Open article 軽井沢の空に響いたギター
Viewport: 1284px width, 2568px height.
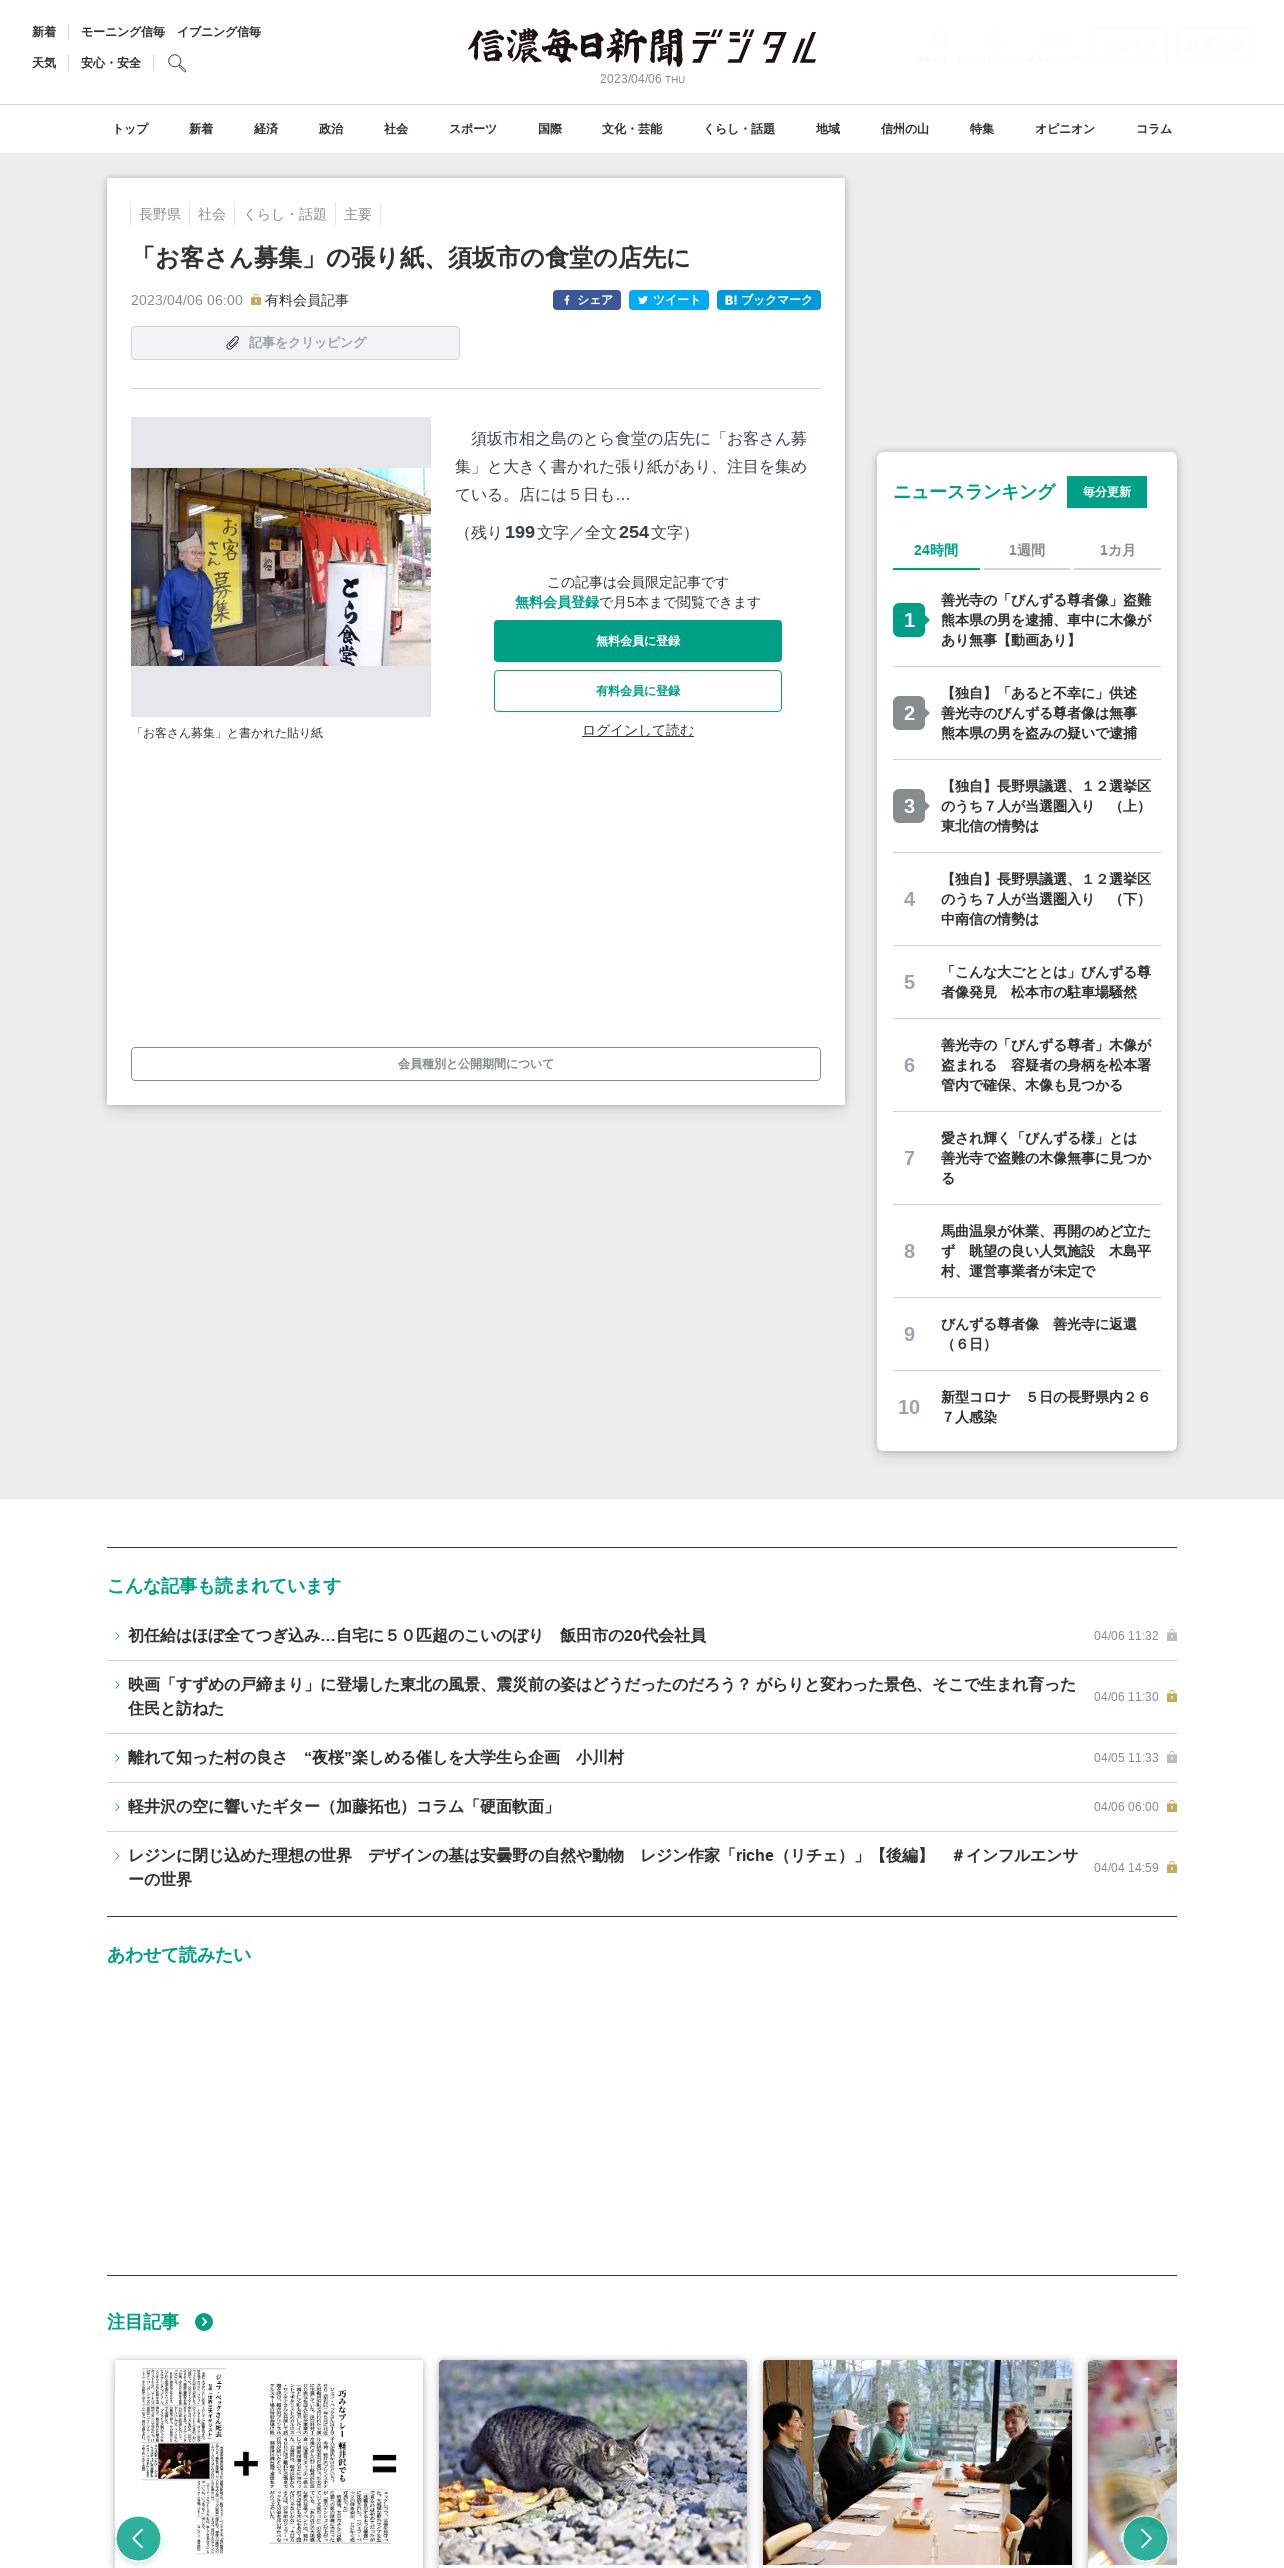click(344, 1807)
